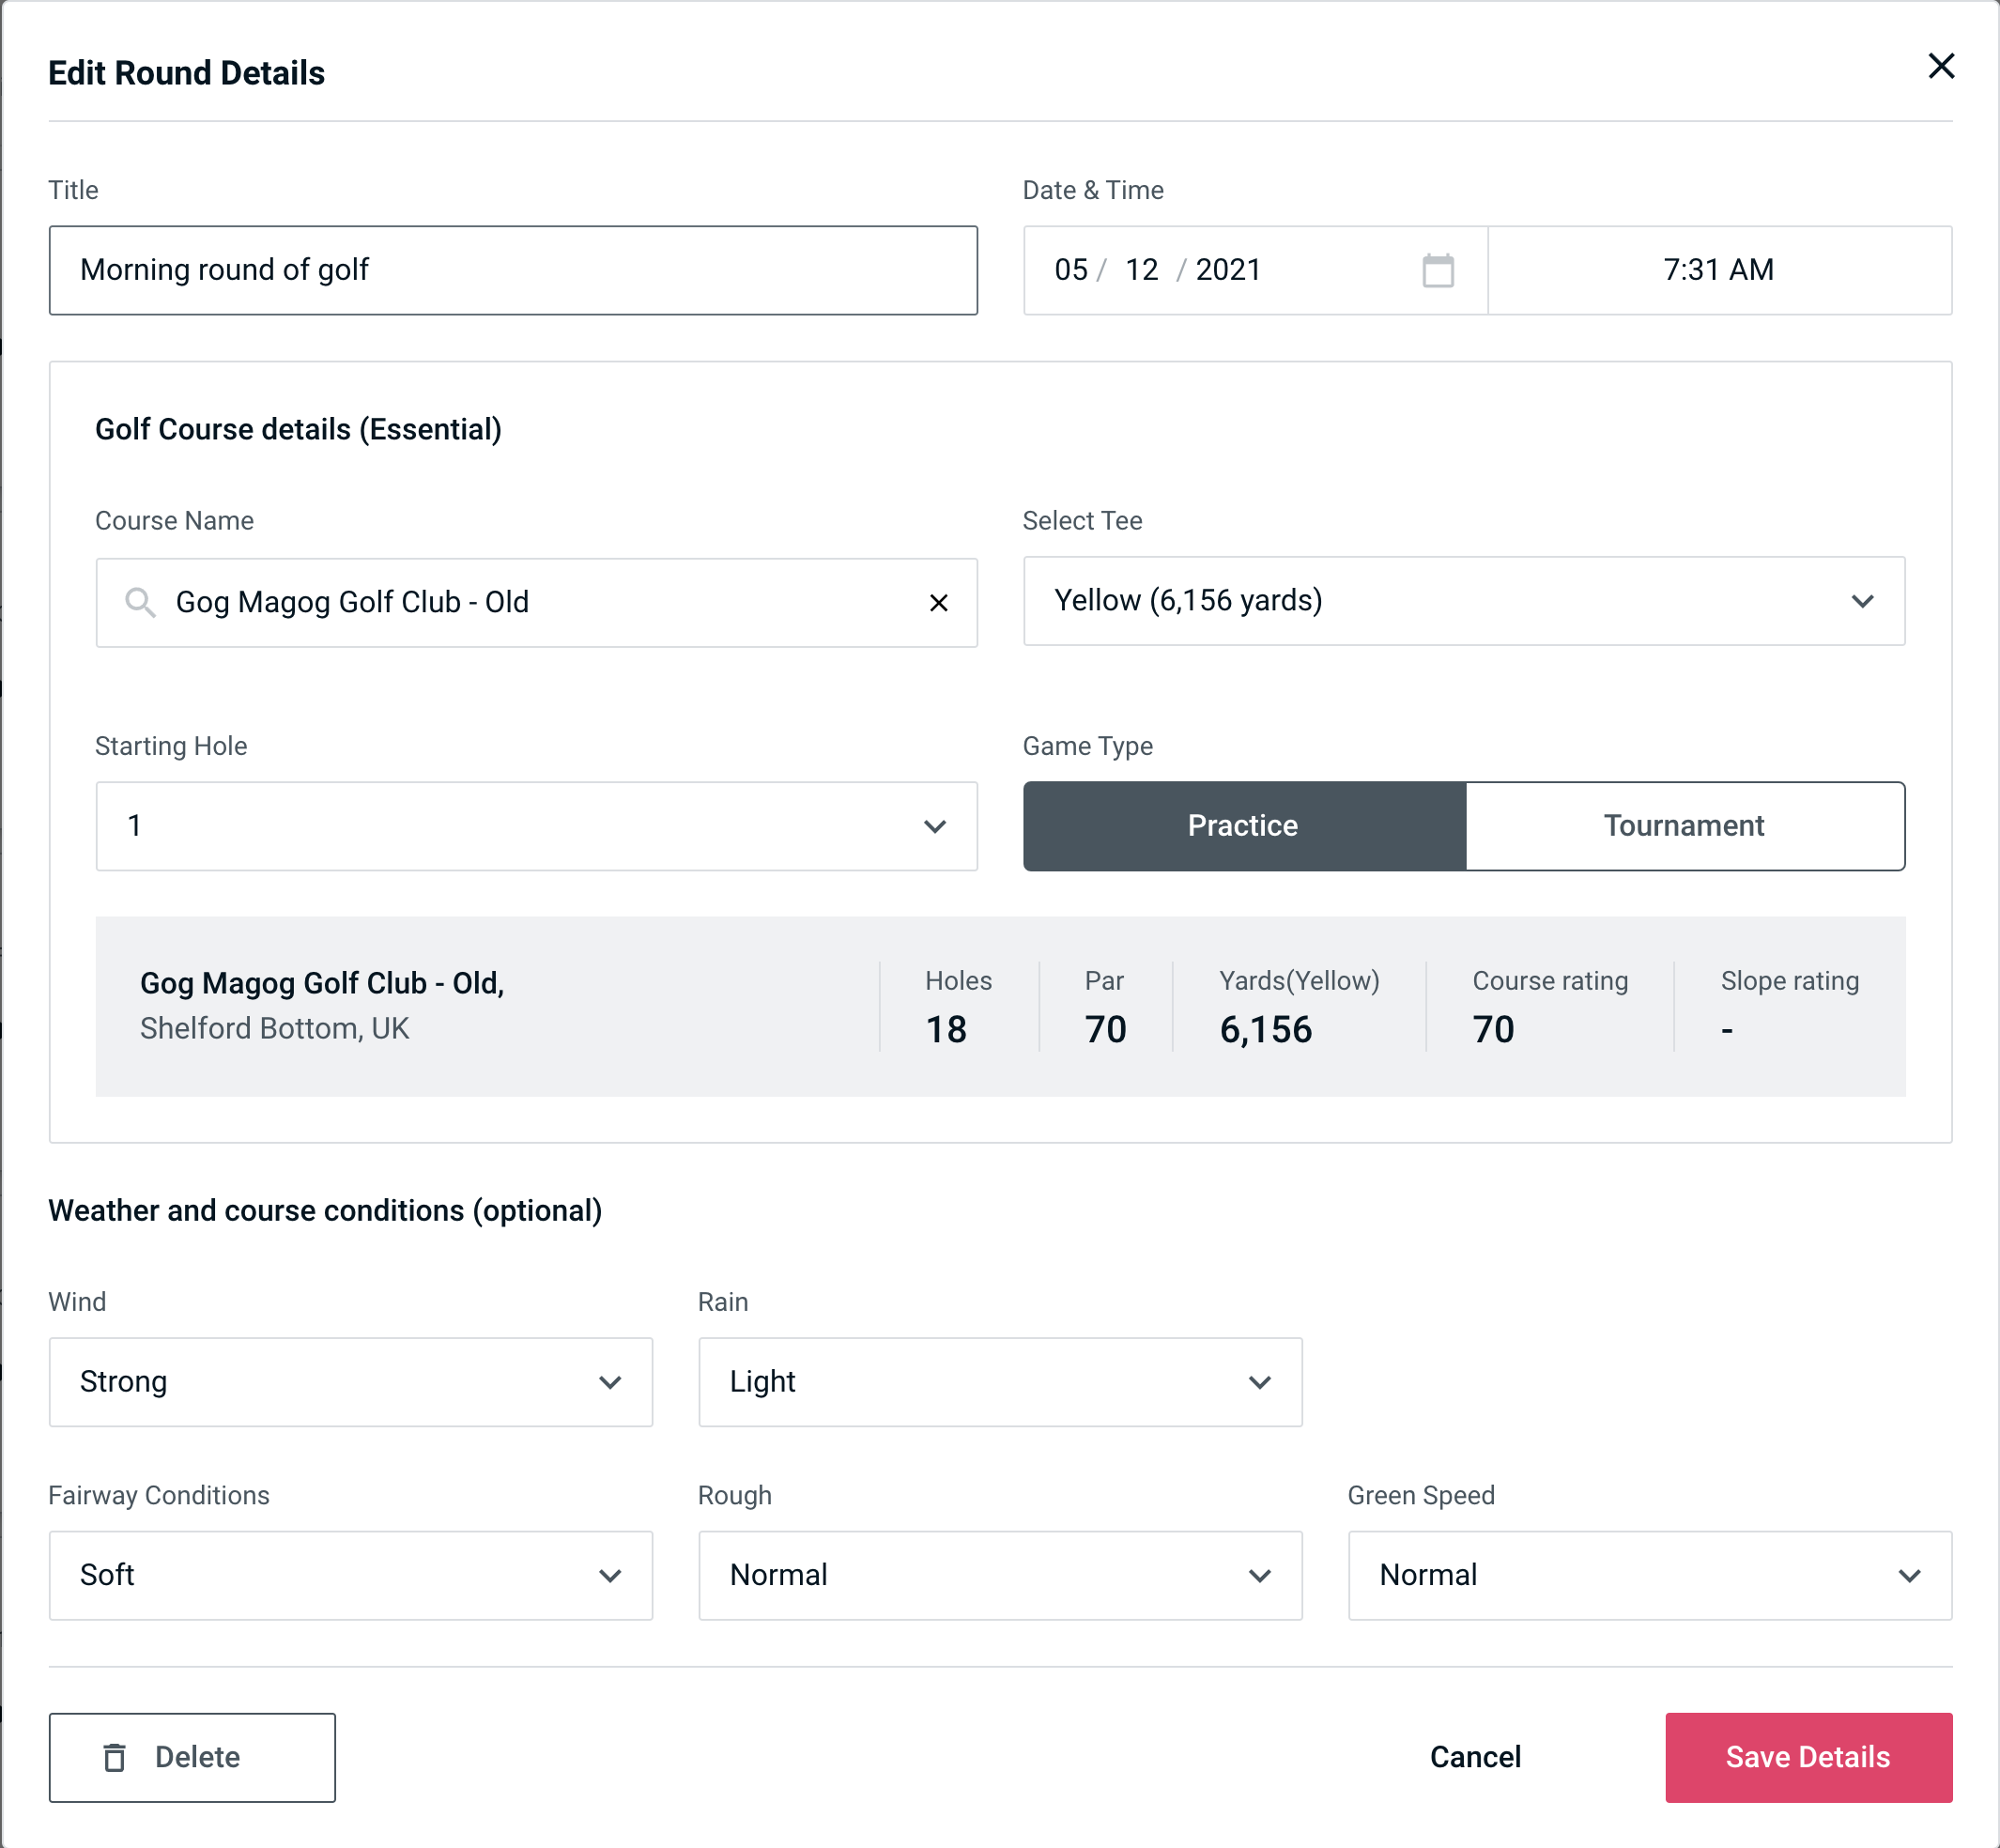The width and height of the screenshot is (2000, 1848).
Task: Click the dropdown arrow for Wind condition
Action: [x=611, y=1383]
